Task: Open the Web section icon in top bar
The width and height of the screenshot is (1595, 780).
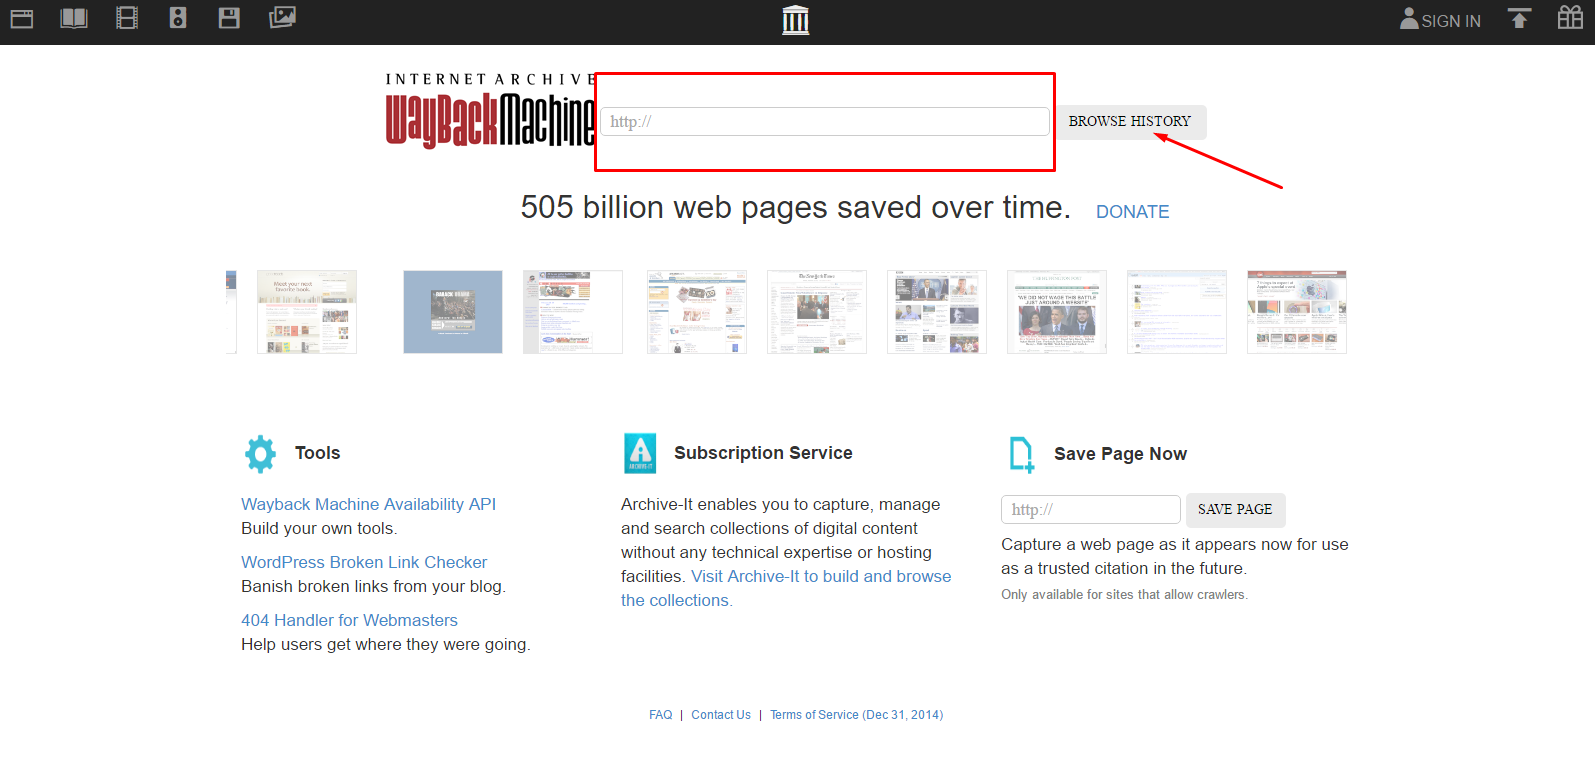Action: [22, 18]
